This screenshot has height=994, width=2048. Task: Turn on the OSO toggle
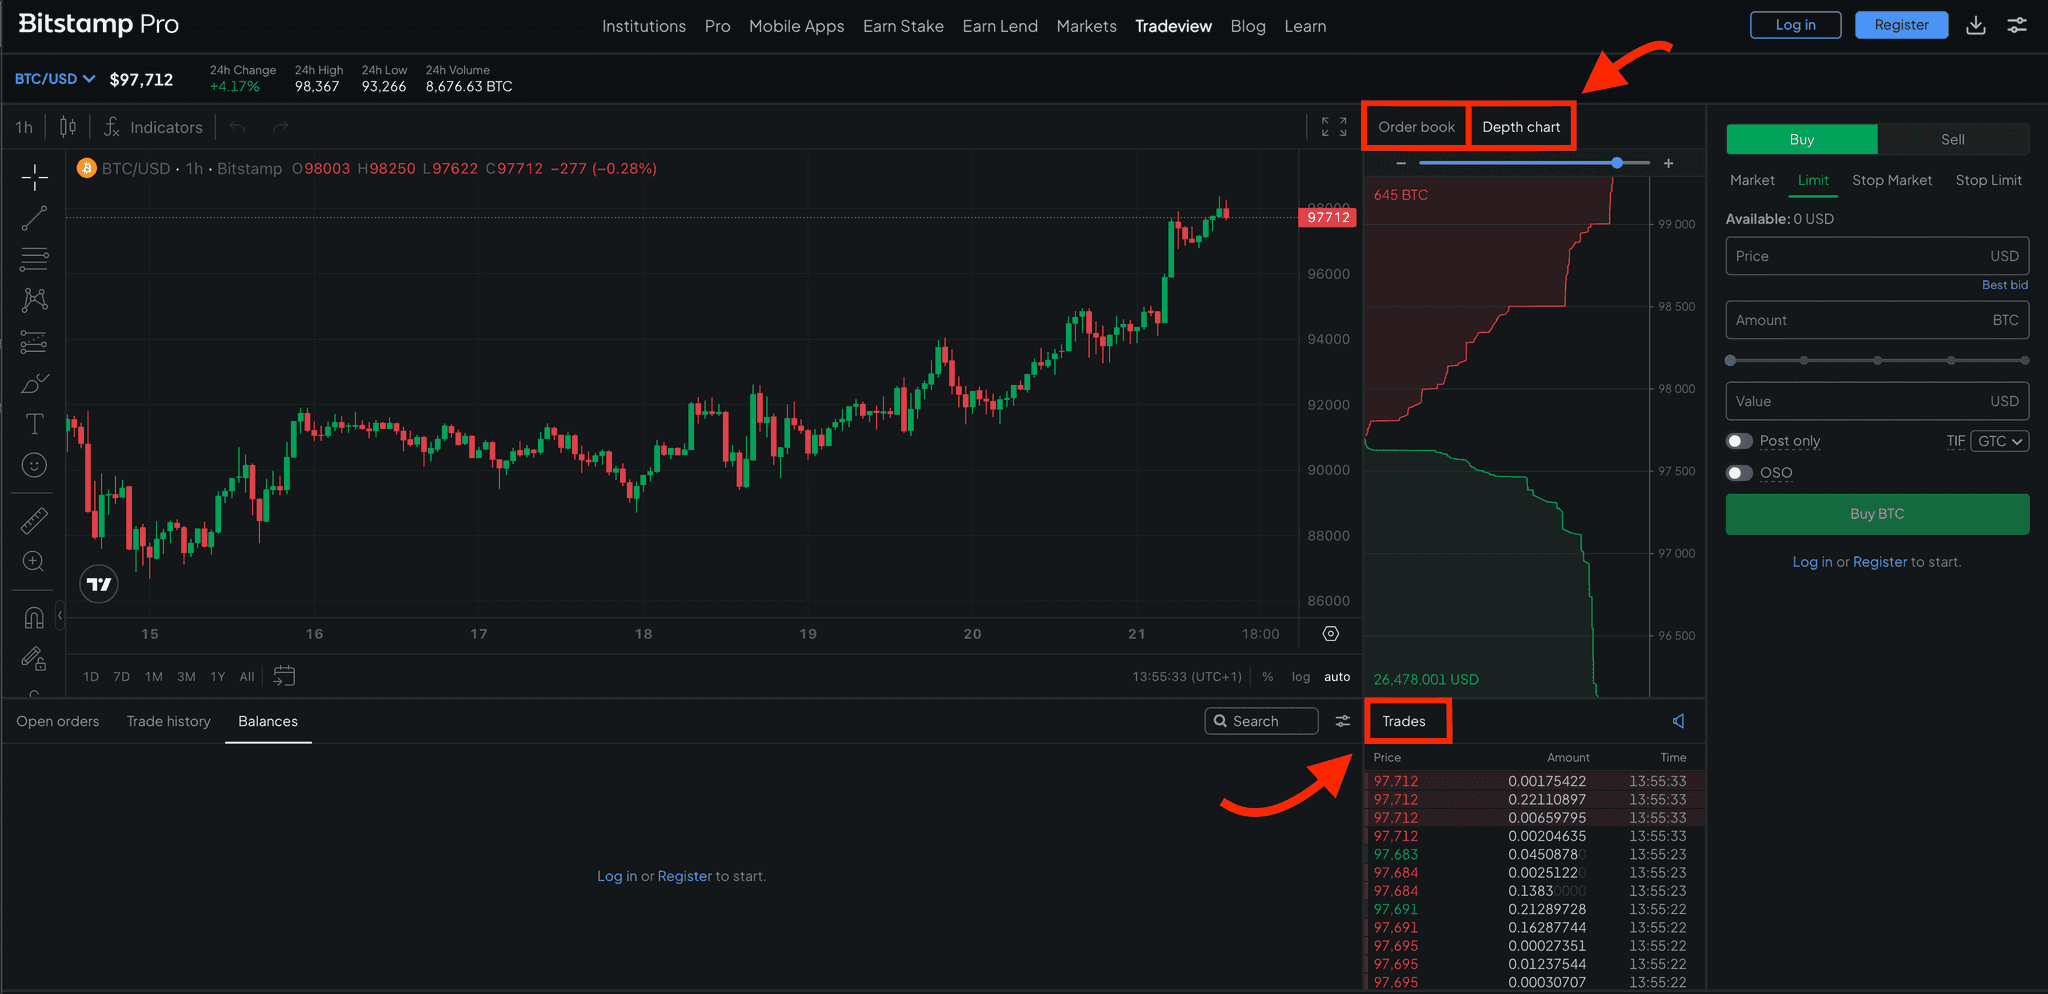pyautogui.click(x=1739, y=472)
